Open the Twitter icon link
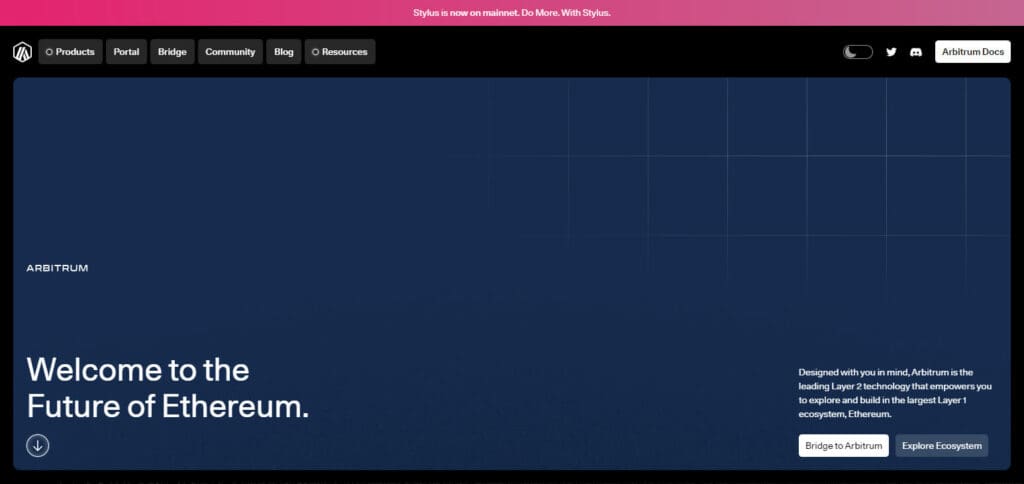Viewport: 1024px width, 484px height. pyautogui.click(x=891, y=52)
